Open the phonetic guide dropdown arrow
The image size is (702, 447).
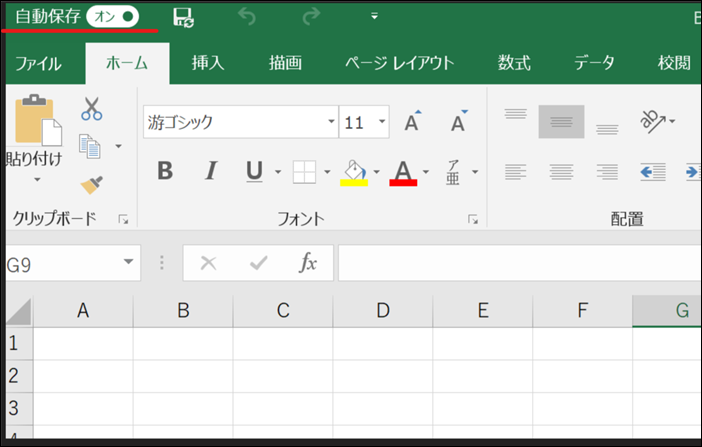[x=475, y=172]
